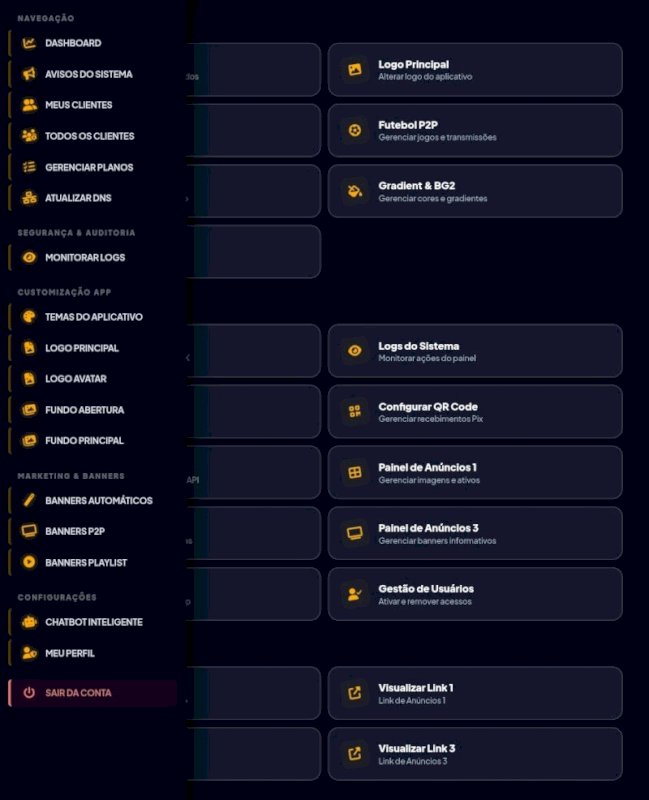Click the QR code icon on Configurar QR Code card
Image resolution: width=649 pixels, height=800 pixels.
354,412
